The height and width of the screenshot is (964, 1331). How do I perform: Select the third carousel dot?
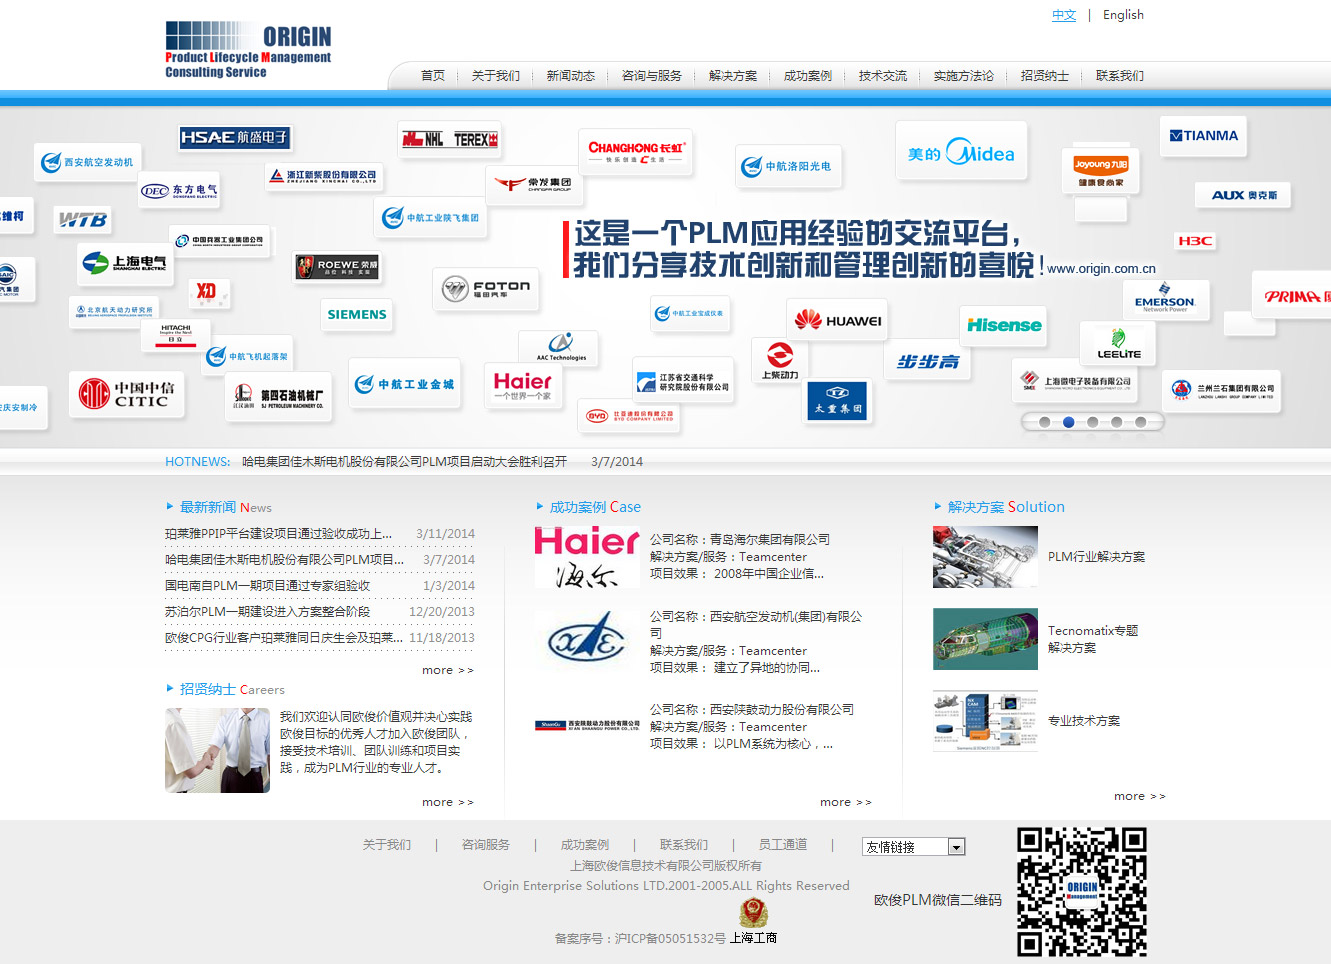pyautogui.click(x=1092, y=422)
